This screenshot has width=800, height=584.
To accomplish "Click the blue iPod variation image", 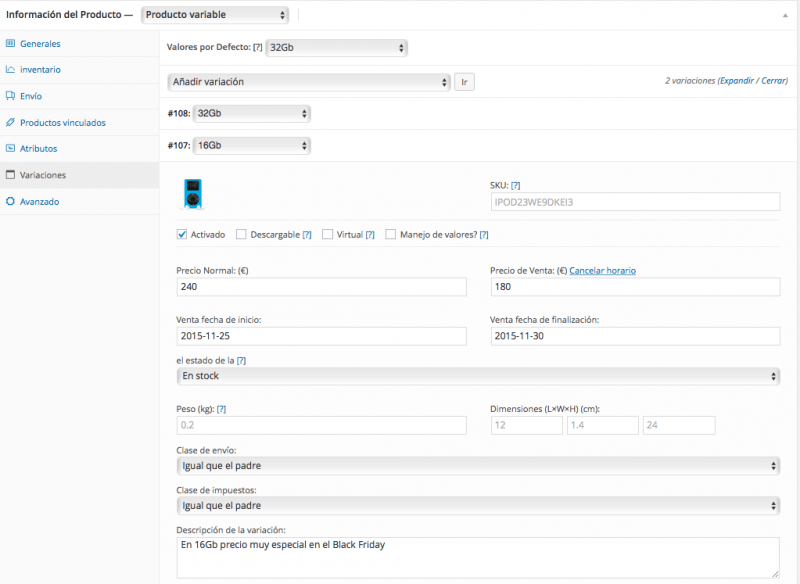I will pyautogui.click(x=193, y=194).
